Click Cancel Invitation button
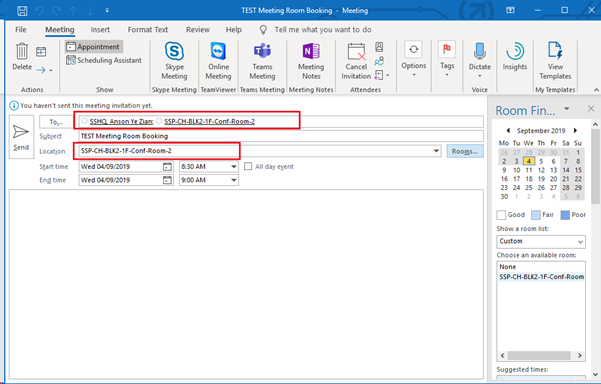Screen dimensions: 601x384 (x=356, y=61)
